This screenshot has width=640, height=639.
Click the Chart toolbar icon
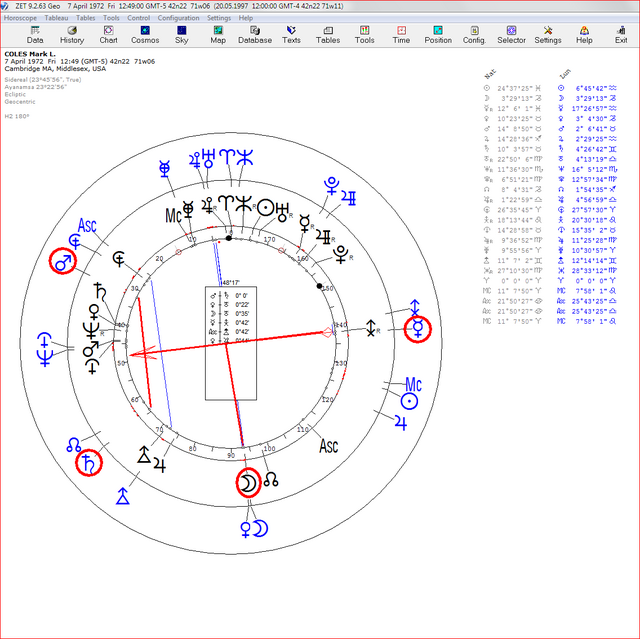click(108, 35)
